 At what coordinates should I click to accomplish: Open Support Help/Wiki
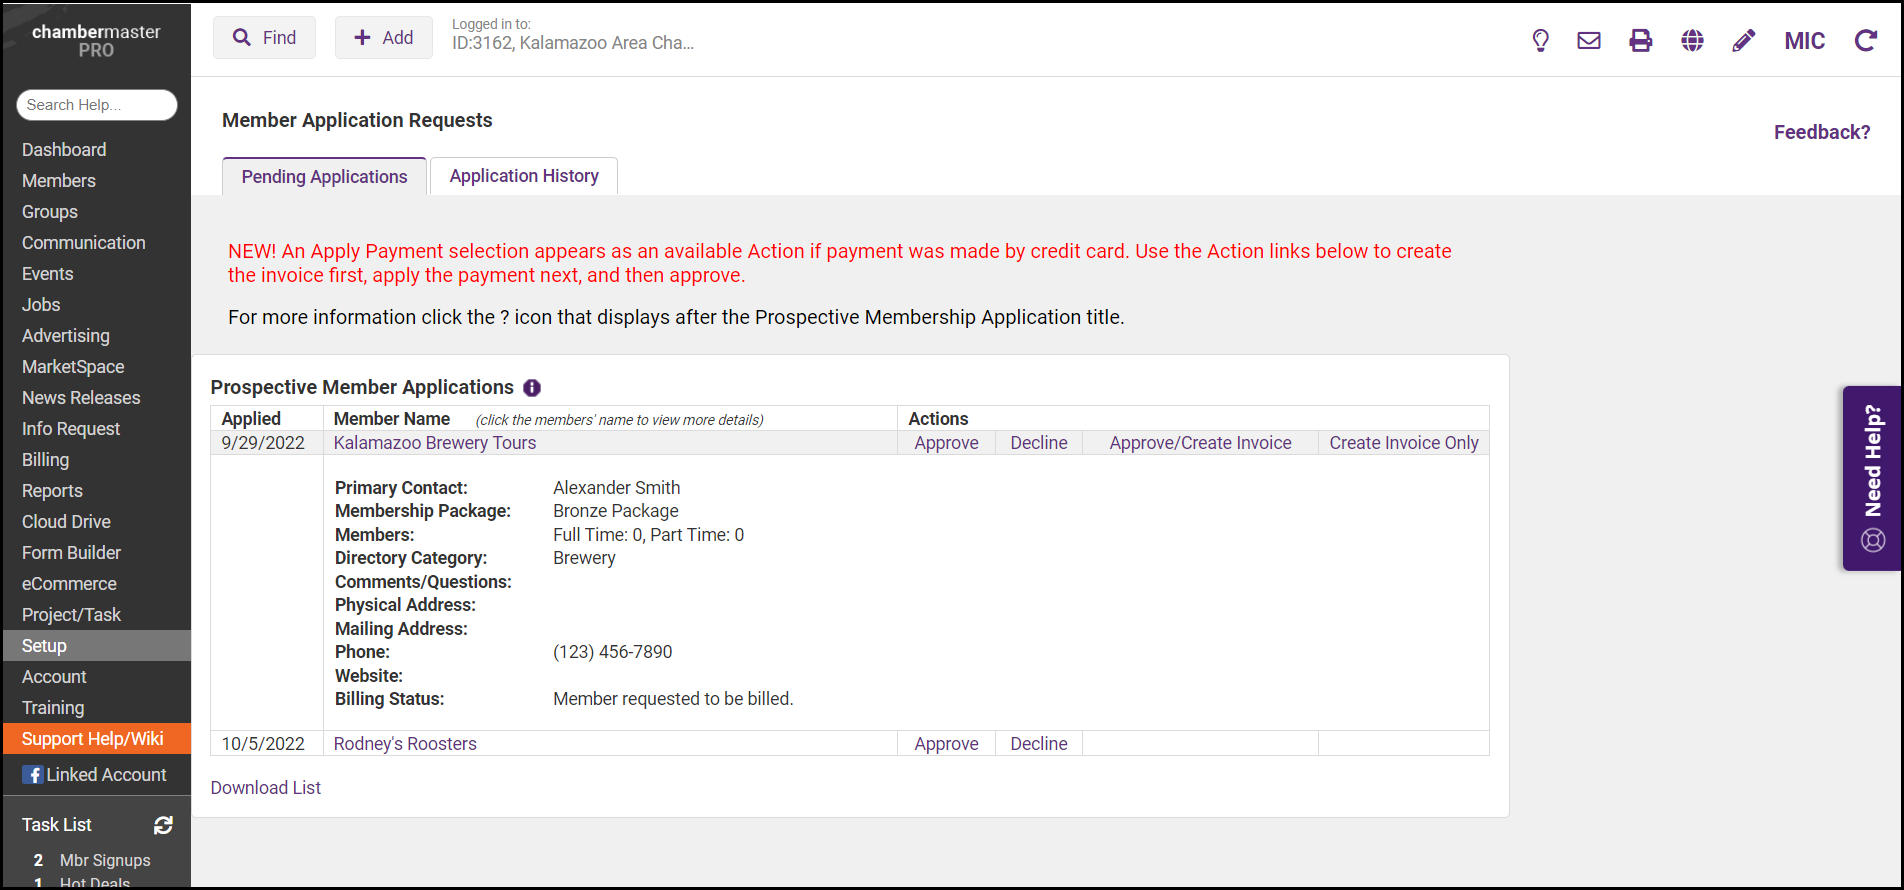(x=97, y=739)
